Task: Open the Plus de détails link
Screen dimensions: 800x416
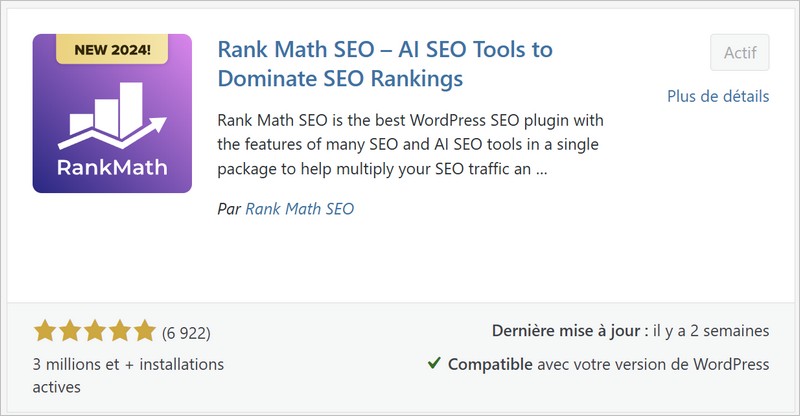Action: pos(718,96)
